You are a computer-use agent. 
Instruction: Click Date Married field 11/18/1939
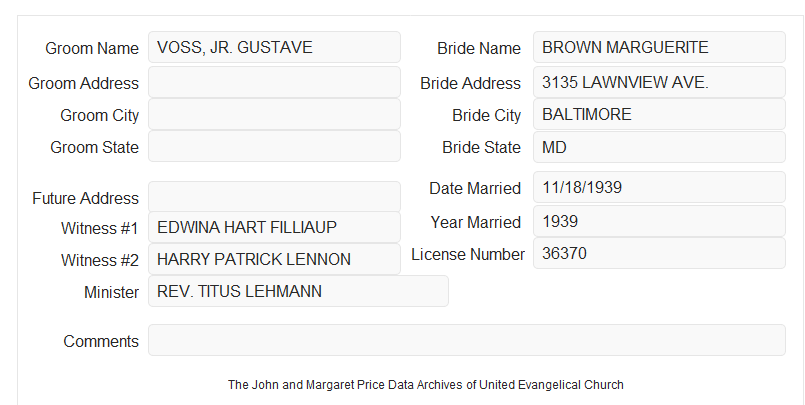pyautogui.click(x=659, y=187)
